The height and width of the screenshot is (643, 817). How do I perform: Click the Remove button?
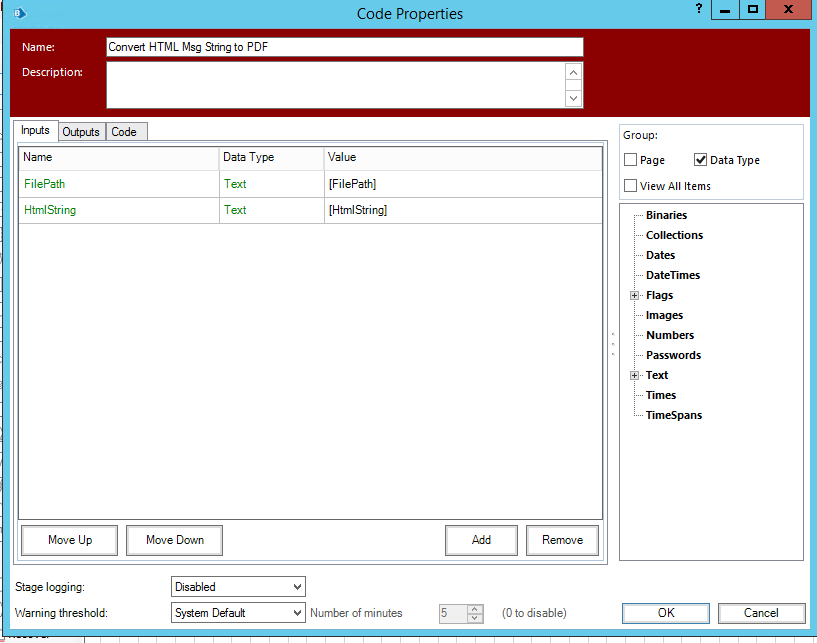(x=562, y=540)
